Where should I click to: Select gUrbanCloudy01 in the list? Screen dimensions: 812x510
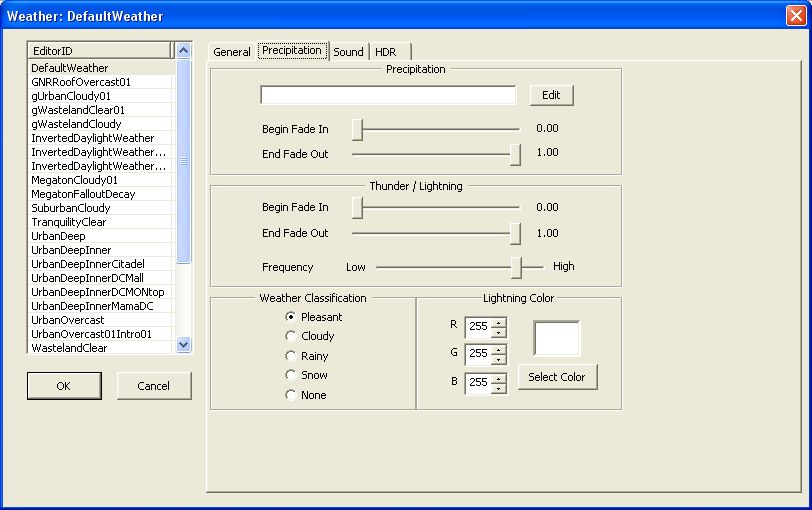(x=100, y=96)
